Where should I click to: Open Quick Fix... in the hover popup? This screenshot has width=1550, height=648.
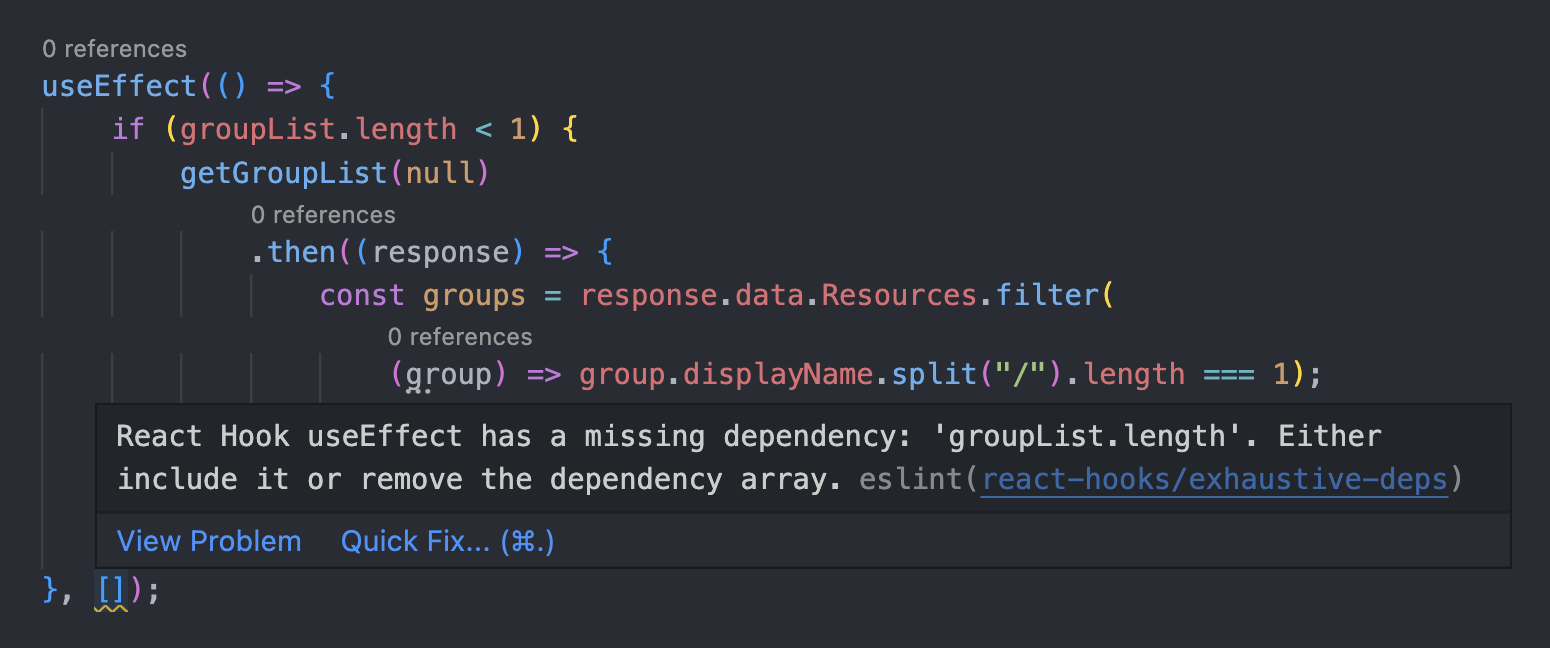447,541
